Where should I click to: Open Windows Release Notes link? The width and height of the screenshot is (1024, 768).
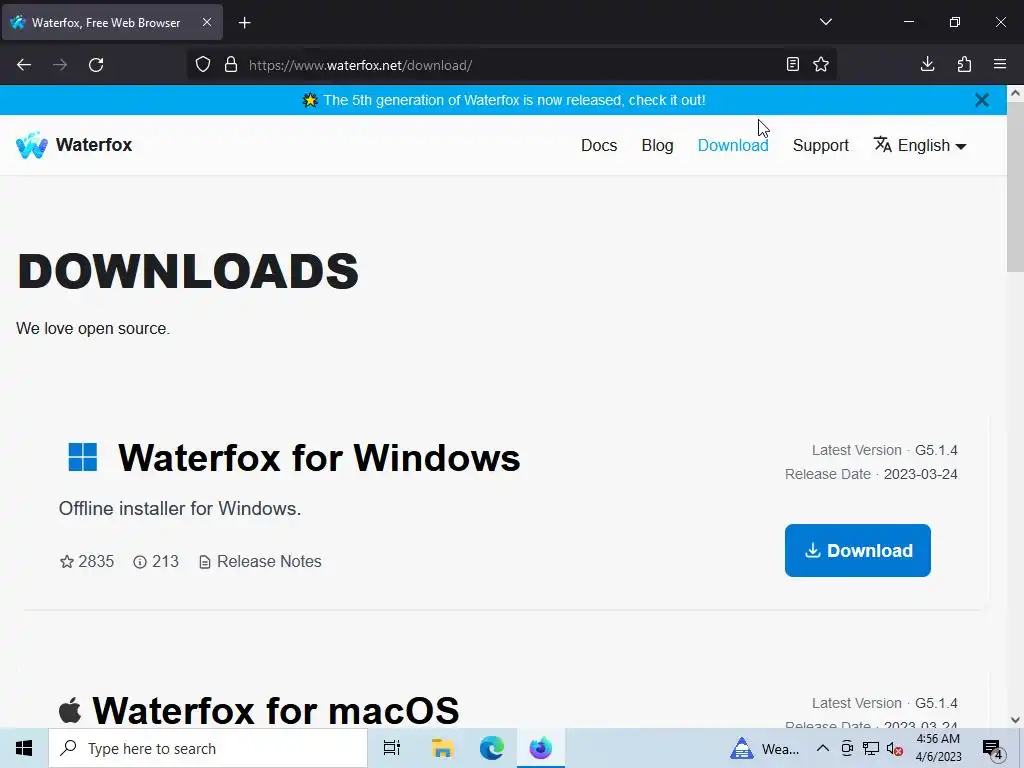[260, 562]
